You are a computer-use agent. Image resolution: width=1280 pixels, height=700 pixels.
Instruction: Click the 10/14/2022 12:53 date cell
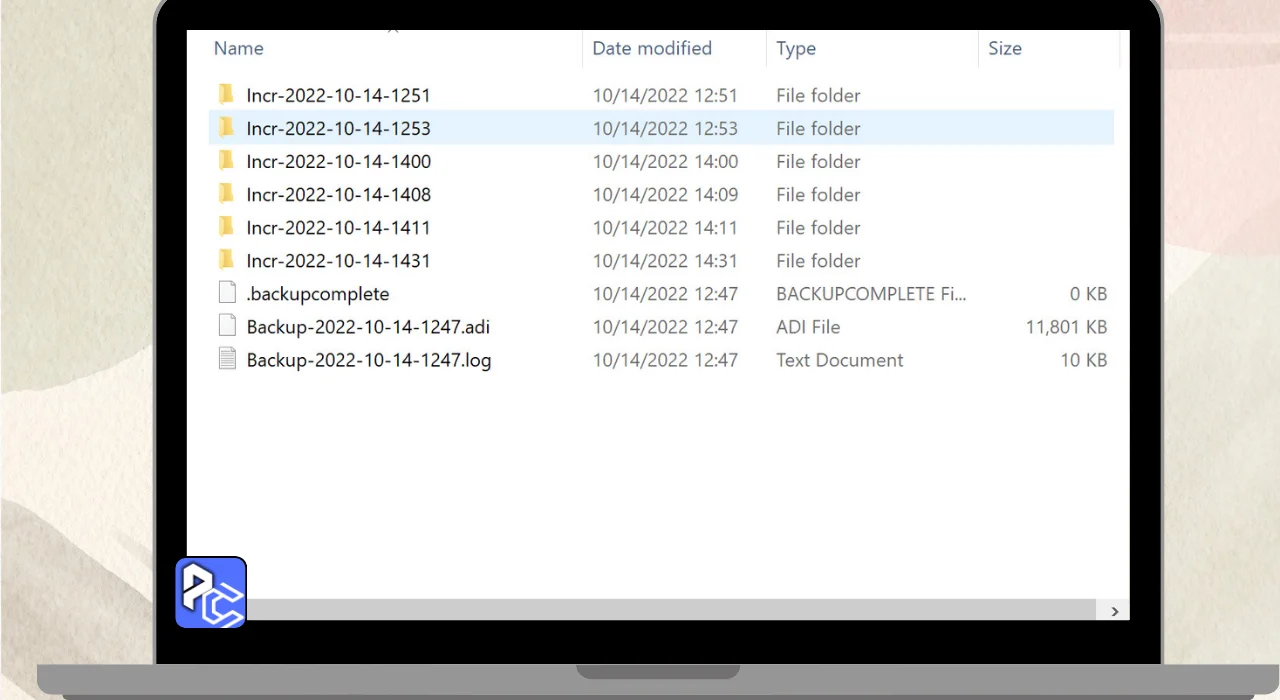coord(665,129)
